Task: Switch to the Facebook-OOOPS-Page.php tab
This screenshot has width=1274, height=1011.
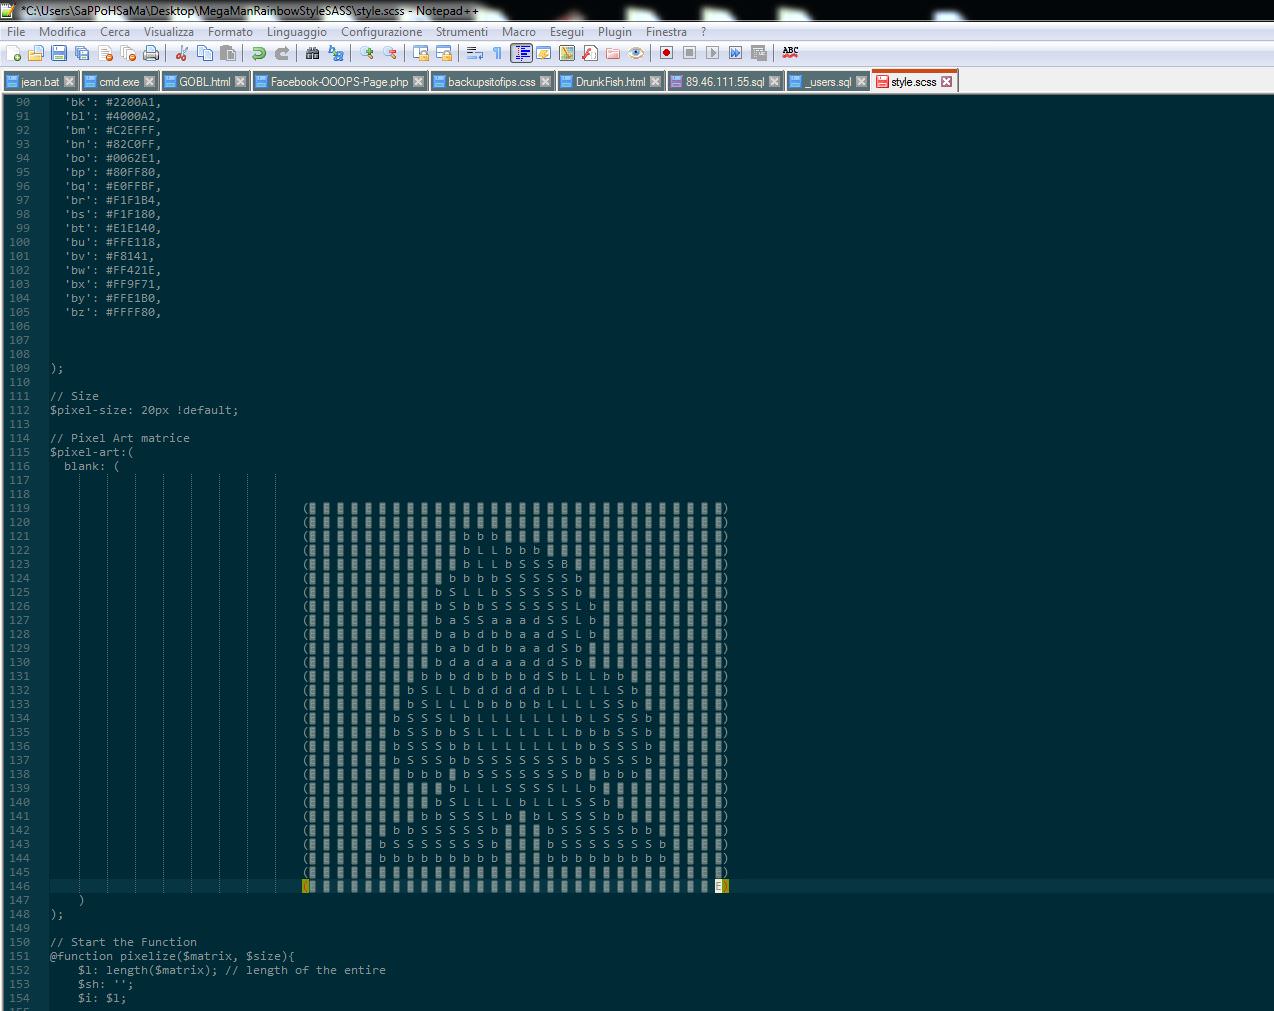Action: pos(339,82)
